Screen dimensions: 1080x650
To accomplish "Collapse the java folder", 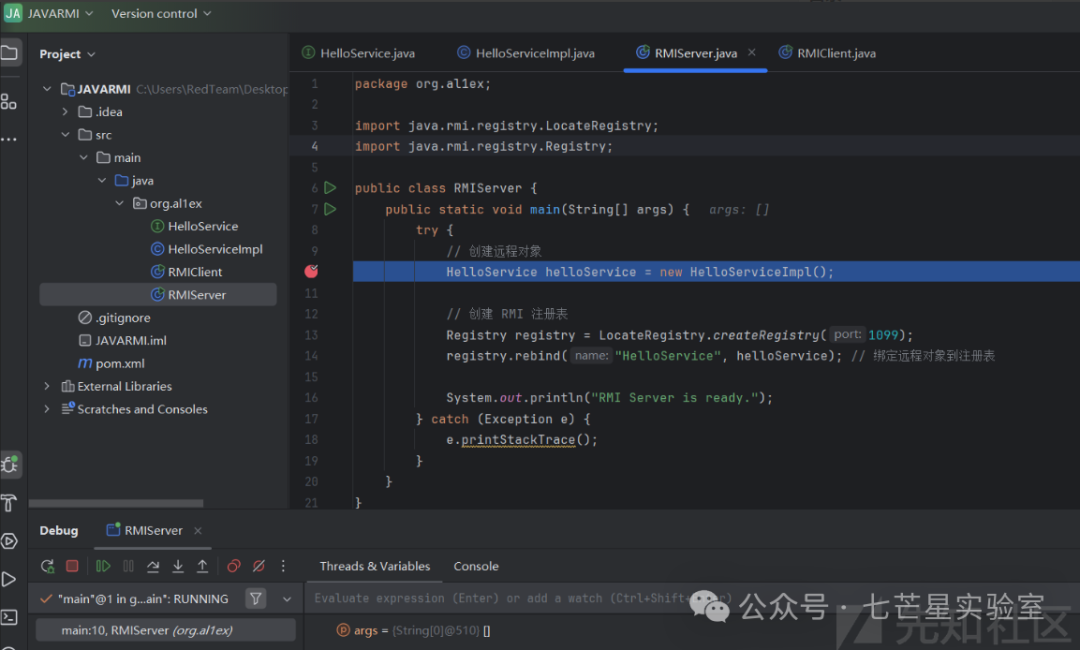I will pyautogui.click(x=102, y=180).
